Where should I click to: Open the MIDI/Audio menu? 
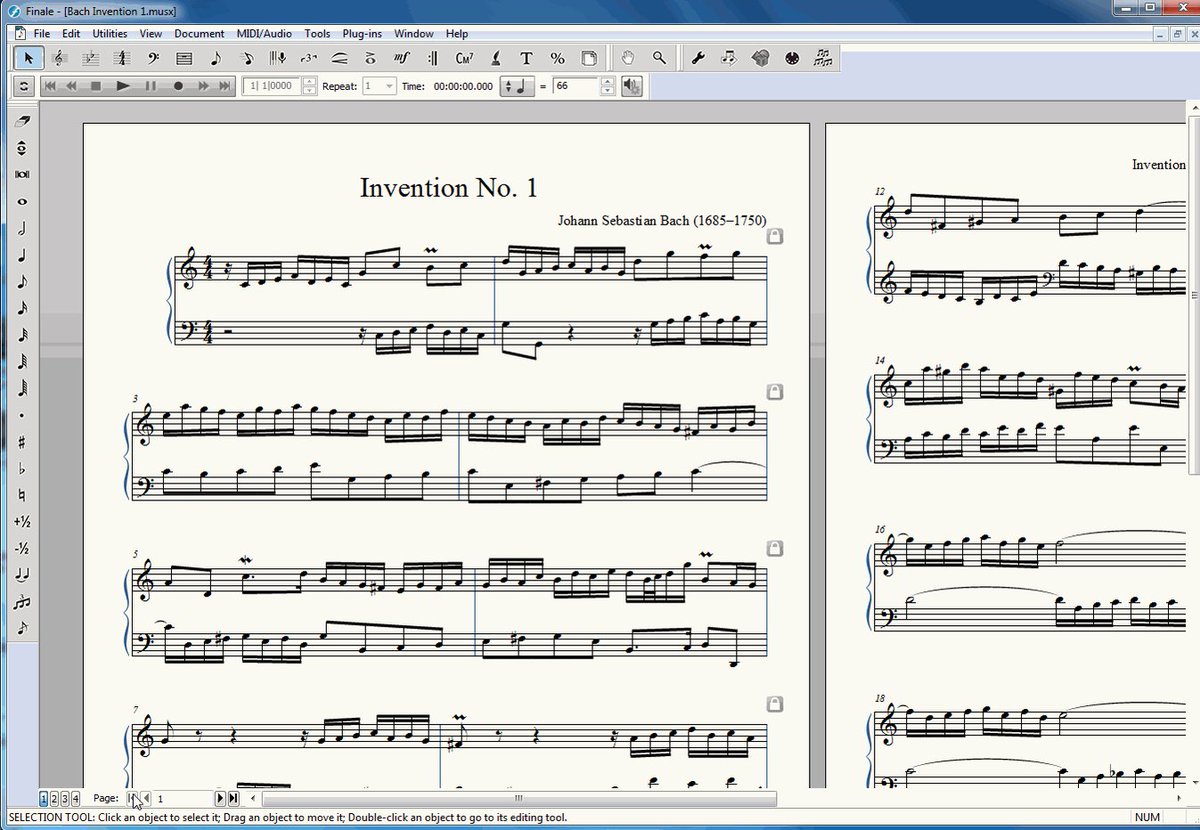264,33
